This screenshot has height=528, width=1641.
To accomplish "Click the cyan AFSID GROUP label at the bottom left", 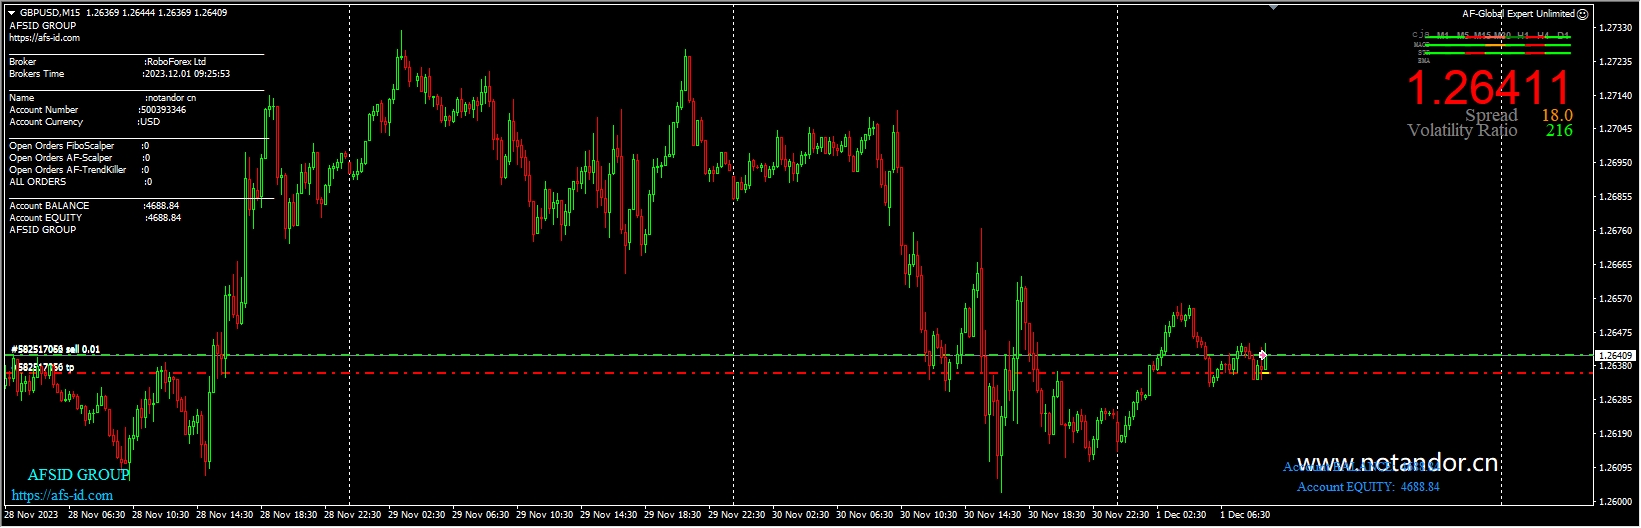I will pyautogui.click(x=78, y=475).
